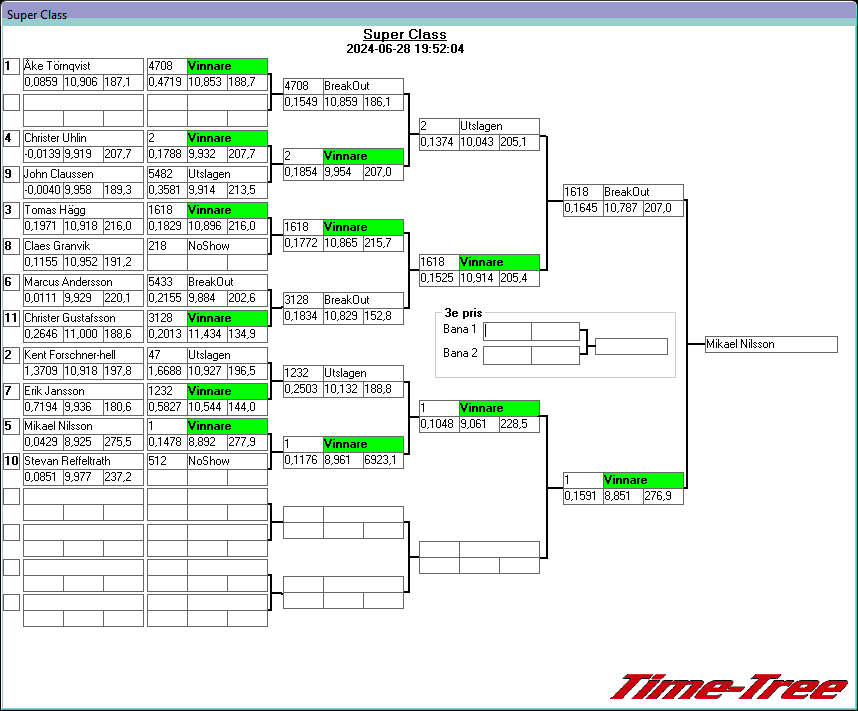
Task: Click the 3e pris winner result field
Action: (x=631, y=346)
